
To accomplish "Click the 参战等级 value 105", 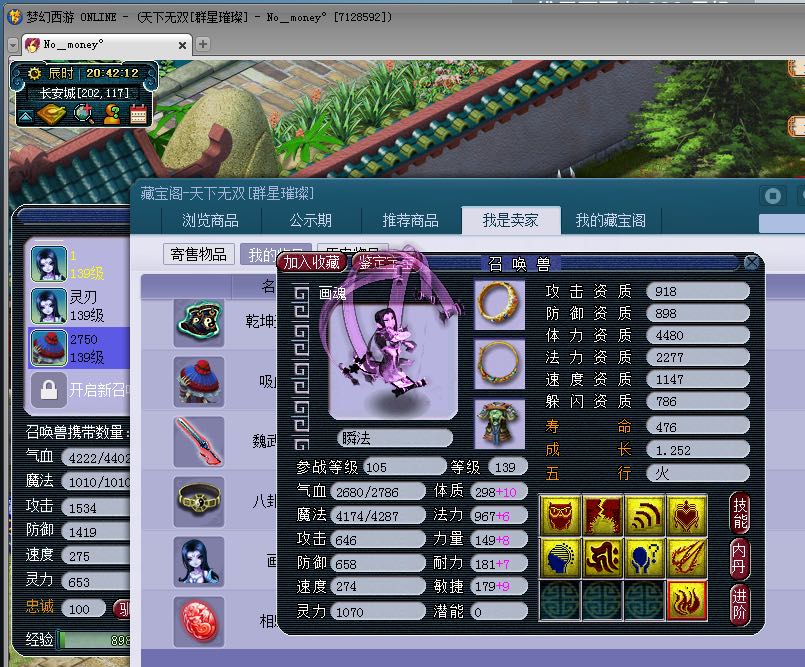I will 405,467.
